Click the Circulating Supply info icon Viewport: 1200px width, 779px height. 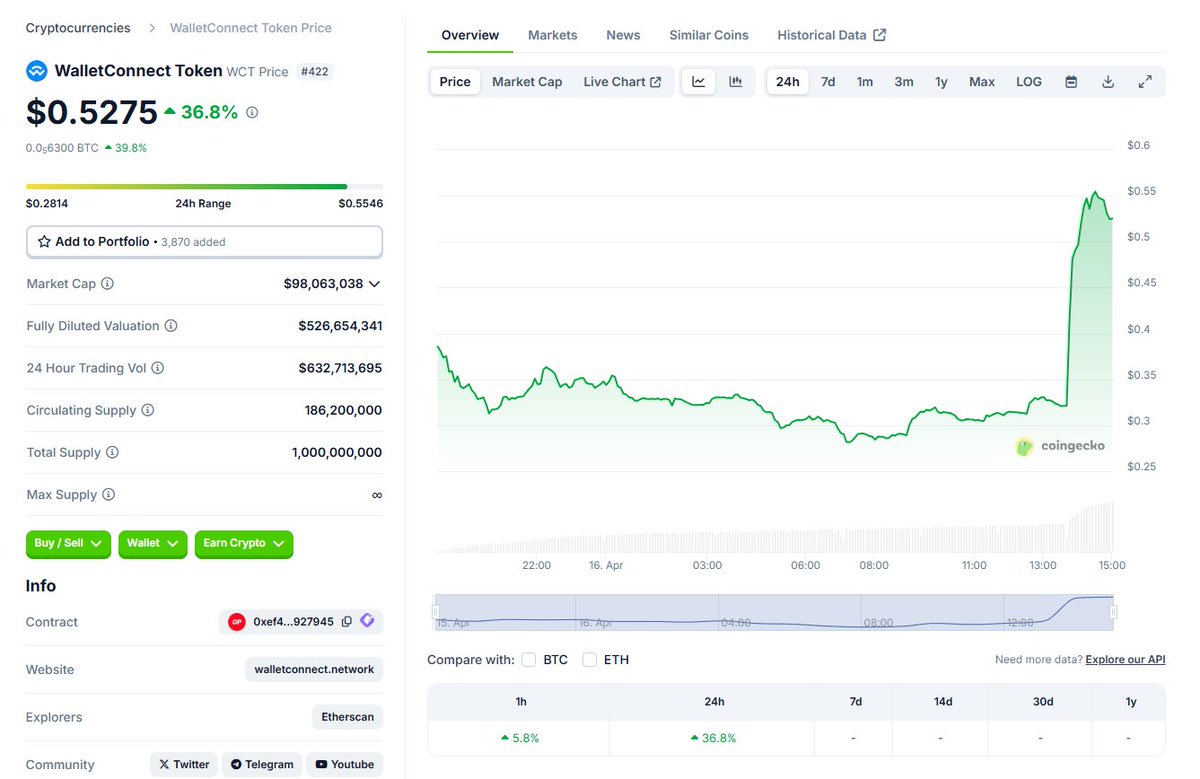point(148,410)
